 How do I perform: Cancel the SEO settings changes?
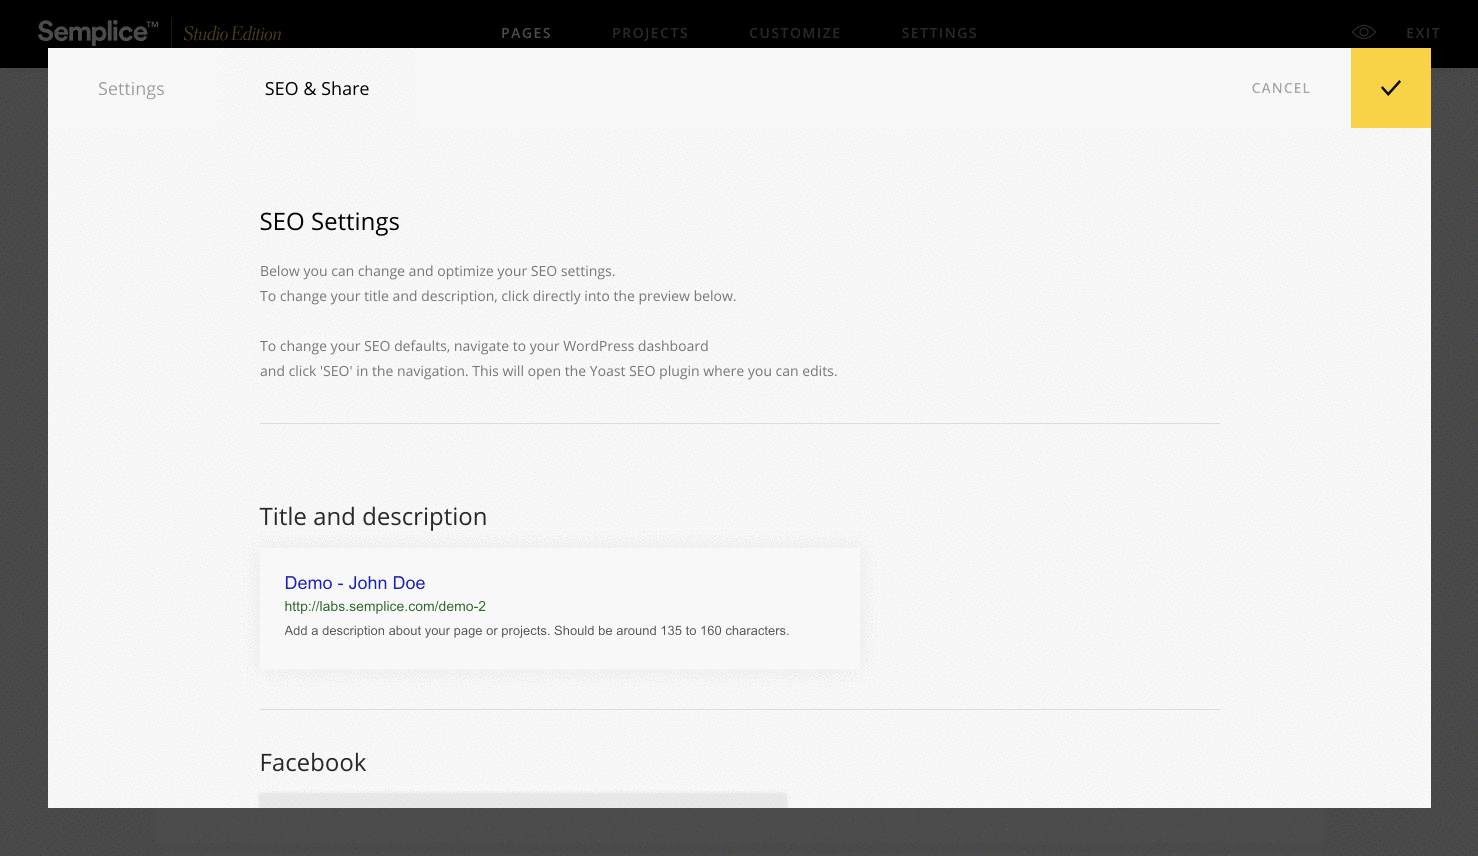click(x=1280, y=88)
